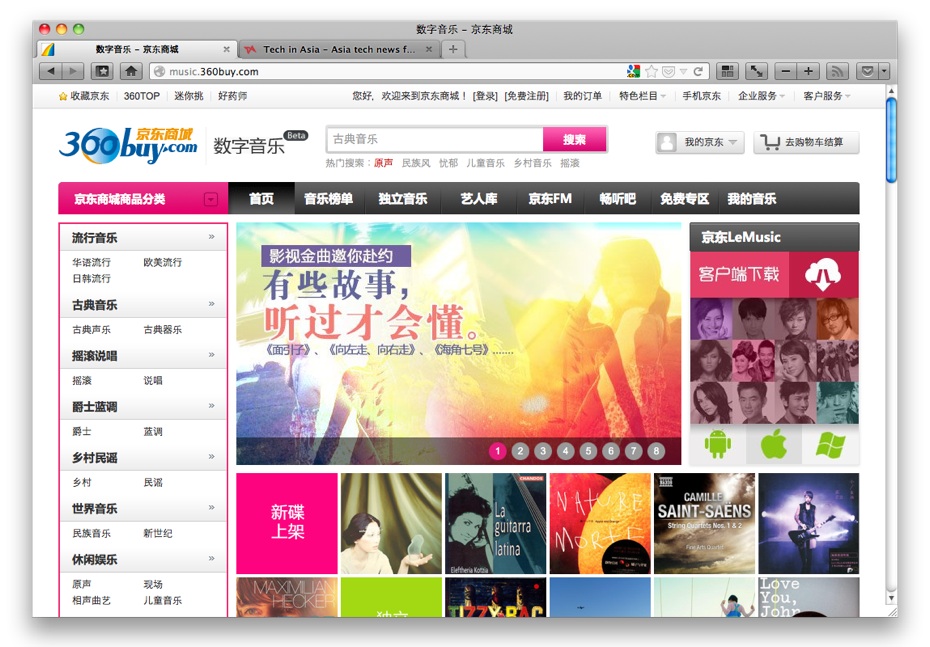Download the Apple client app

pyautogui.click(x=773, y=444)
